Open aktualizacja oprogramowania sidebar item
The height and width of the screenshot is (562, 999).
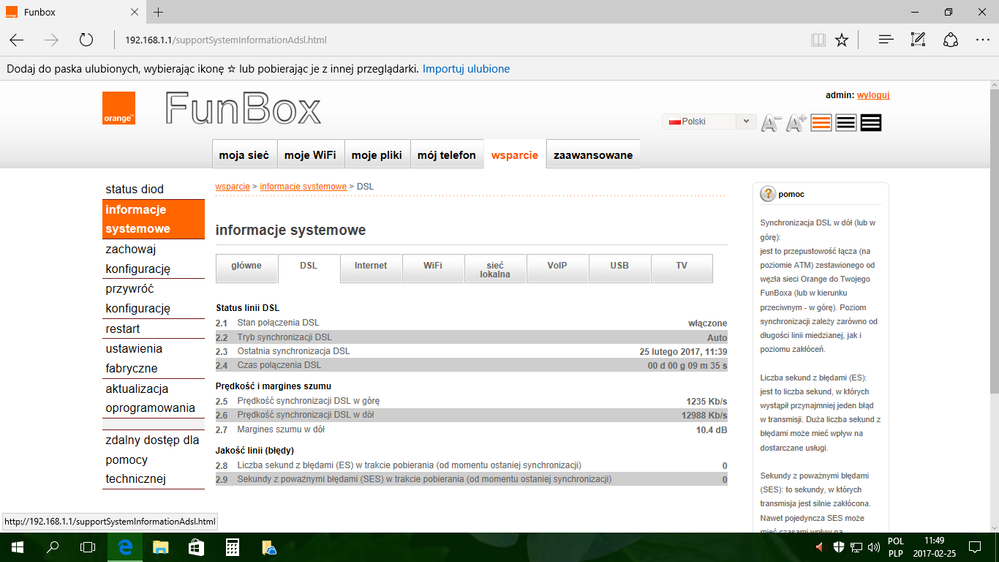click(x=153, y=398)
